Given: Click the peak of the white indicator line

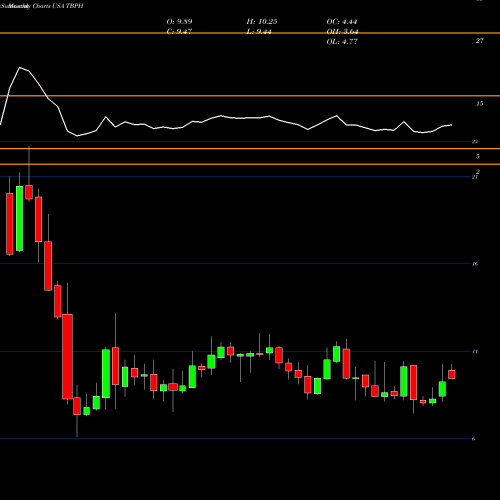Looking at the screenshot, I should pyautogui.click(x=19, y=68).
